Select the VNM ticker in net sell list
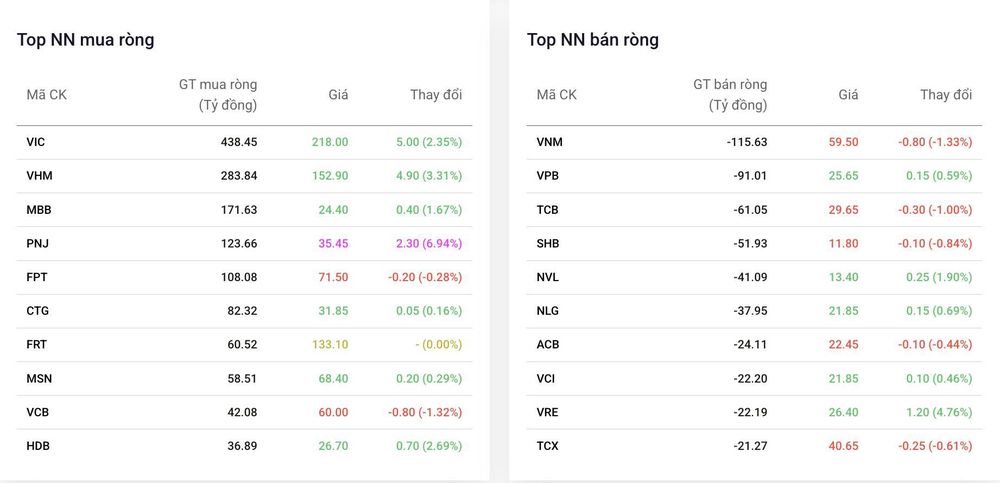The height and width of the screenshot is (483, 1000). tap(550, 142)
